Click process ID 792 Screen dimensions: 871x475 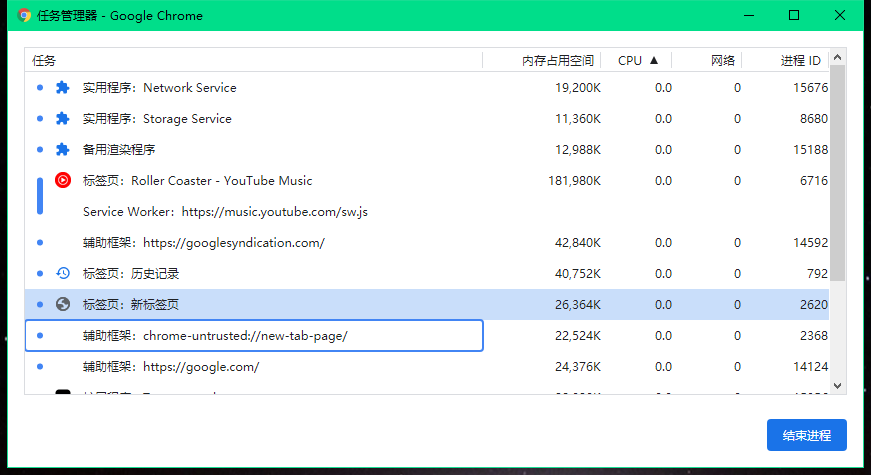click(x=817, y=273)
